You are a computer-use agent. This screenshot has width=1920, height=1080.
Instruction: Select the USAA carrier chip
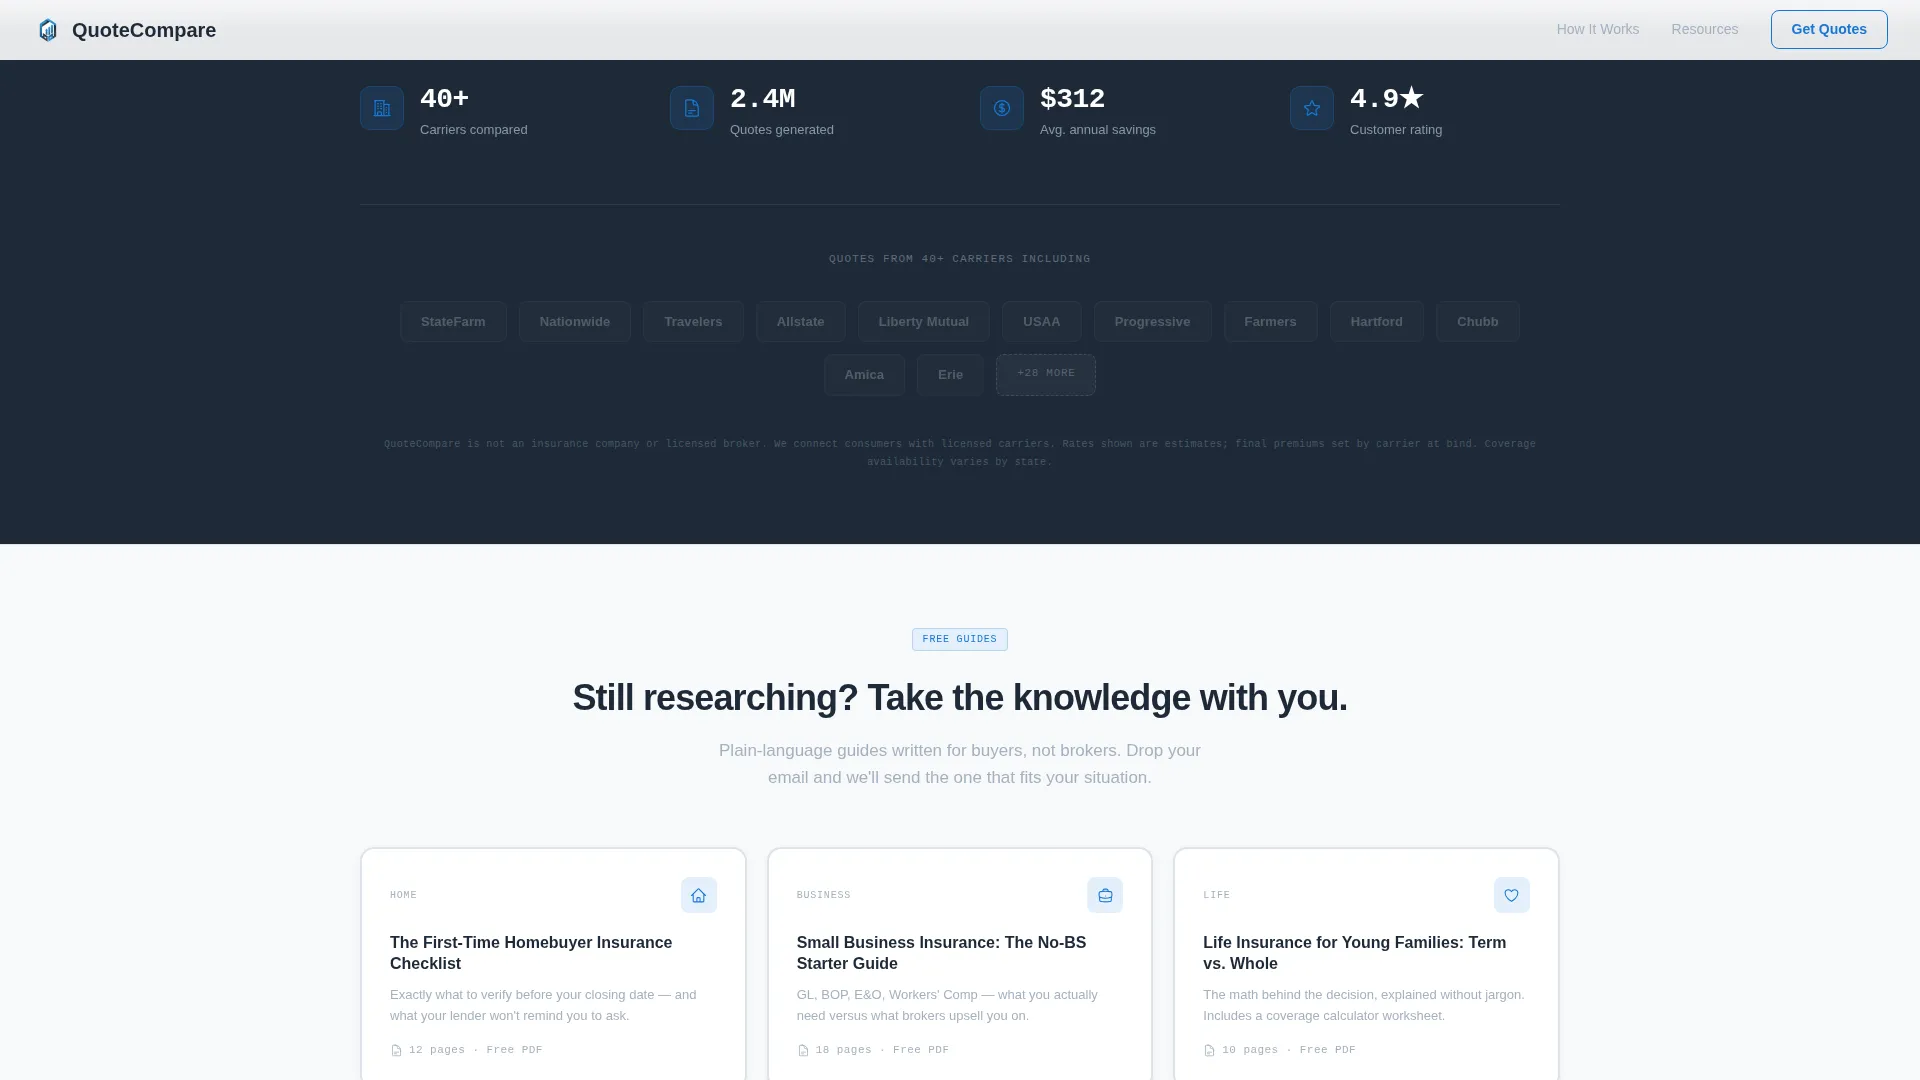tap(1041, 321)
